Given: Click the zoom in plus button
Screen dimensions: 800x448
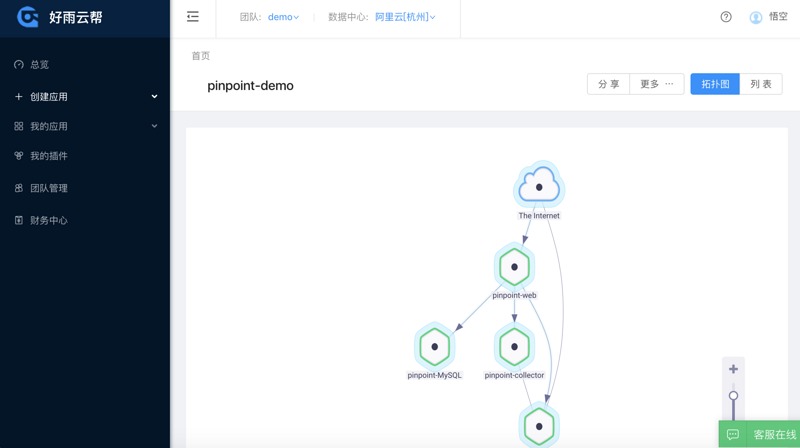Looking at the screenshot, I should [733, 369].
